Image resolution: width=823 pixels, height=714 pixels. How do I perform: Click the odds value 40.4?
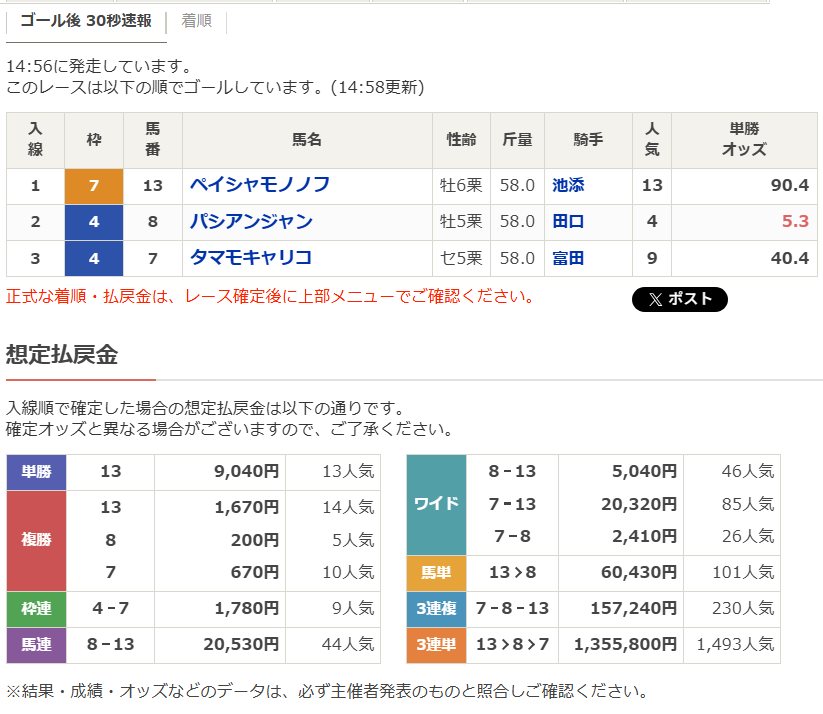pyautogui.click(x=789, y=258)
